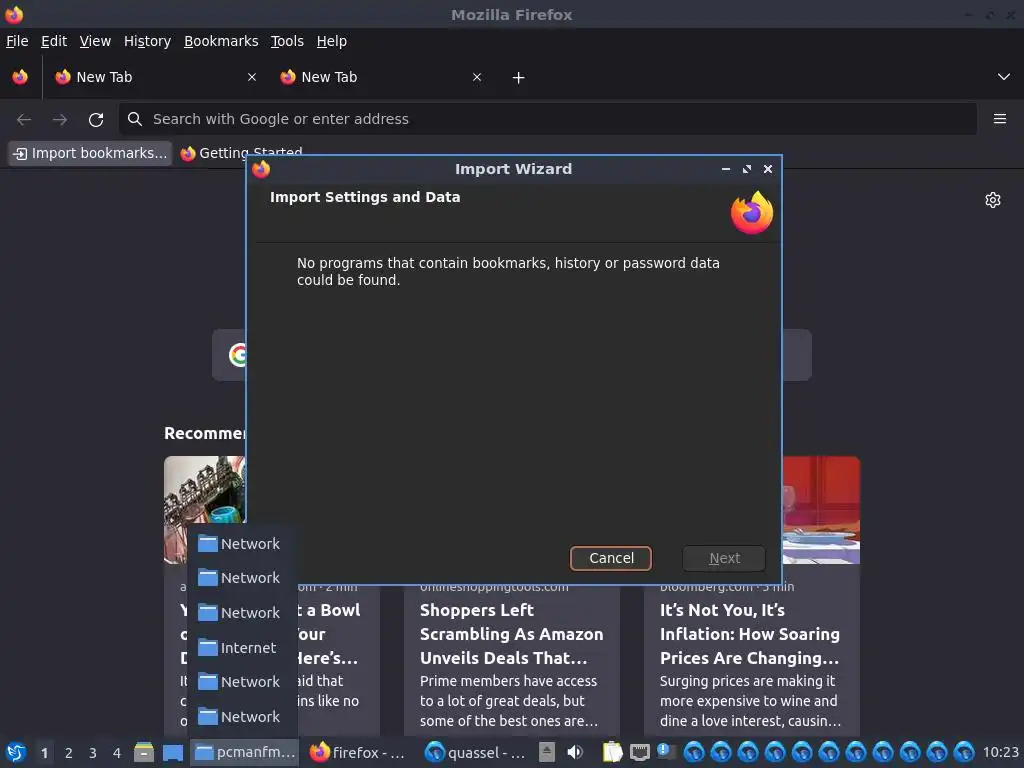Open the network connection tray icon
Image resolution: width=1024 pixels, height=768 pixels.
(x=639, y=752)
